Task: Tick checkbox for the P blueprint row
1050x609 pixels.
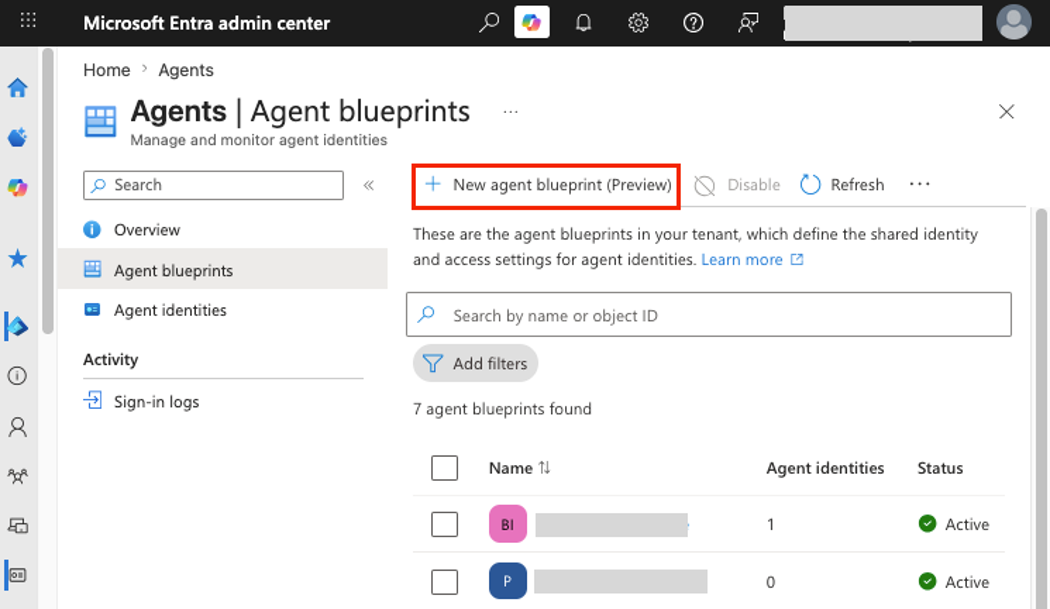Action: 445,582
